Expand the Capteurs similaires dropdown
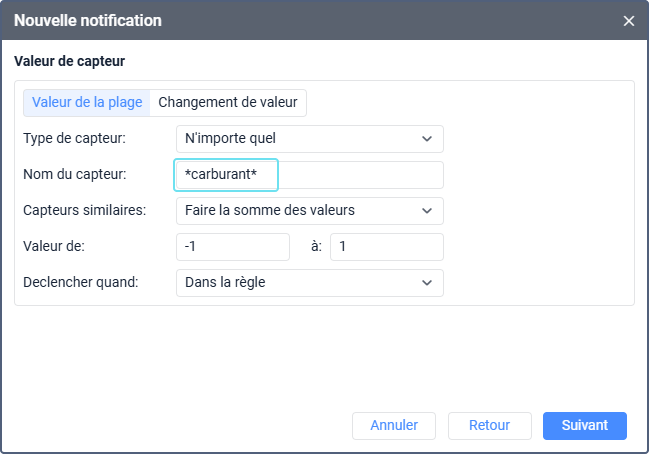 click(309, 211)
